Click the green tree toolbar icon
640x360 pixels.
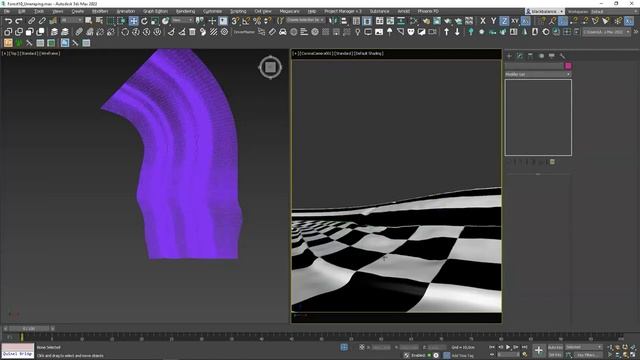pos(471,32)
